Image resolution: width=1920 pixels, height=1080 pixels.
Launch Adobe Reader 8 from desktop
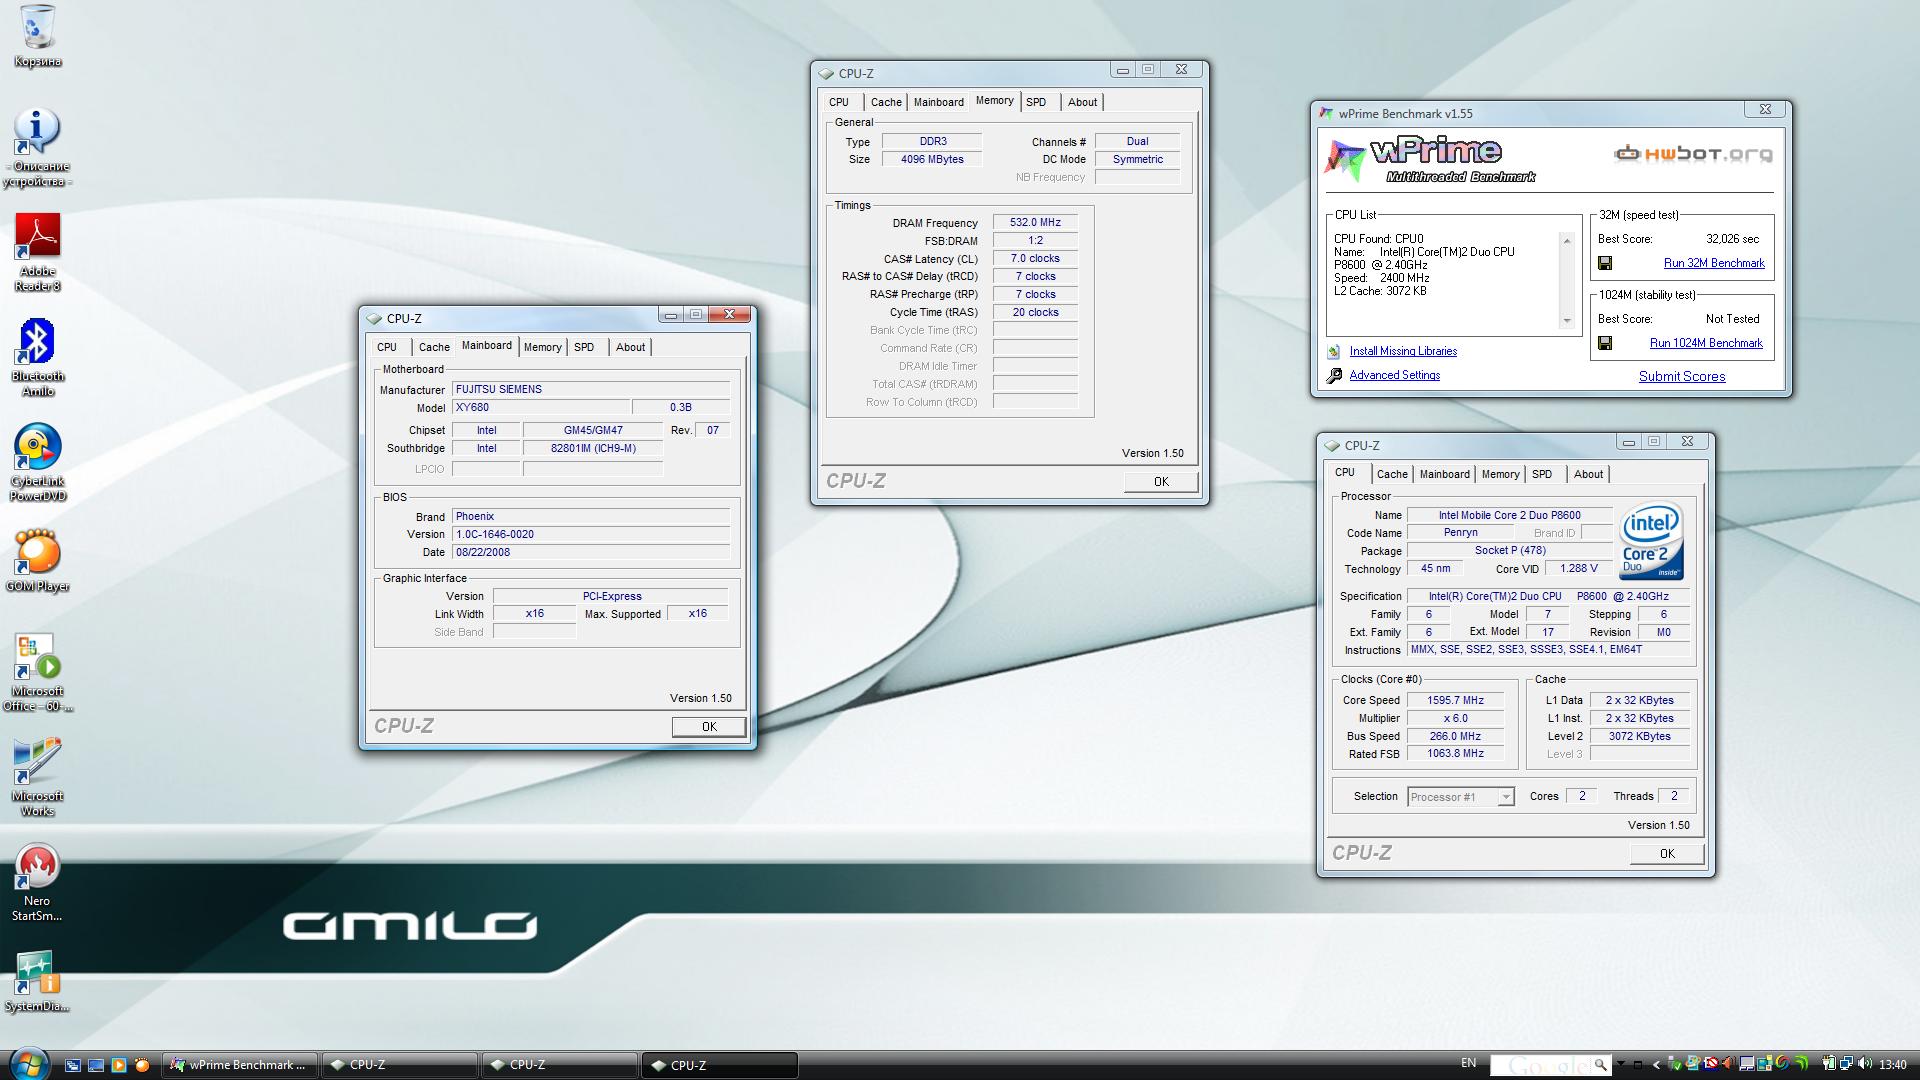tap(37, 252)
